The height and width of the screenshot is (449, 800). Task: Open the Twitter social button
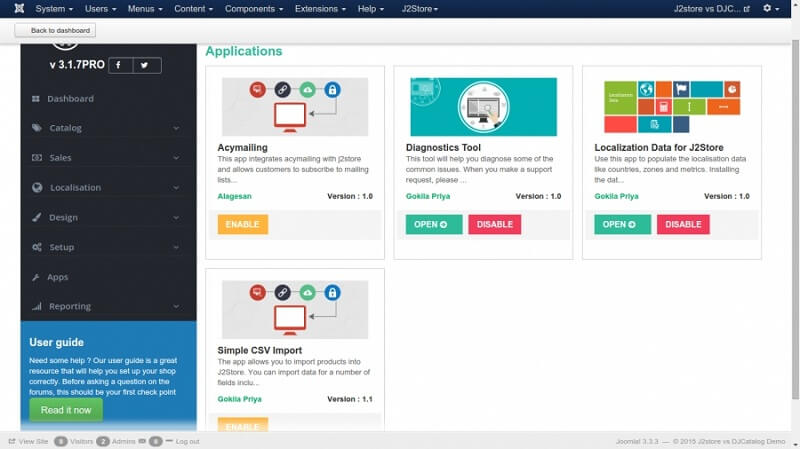(147, 65)
